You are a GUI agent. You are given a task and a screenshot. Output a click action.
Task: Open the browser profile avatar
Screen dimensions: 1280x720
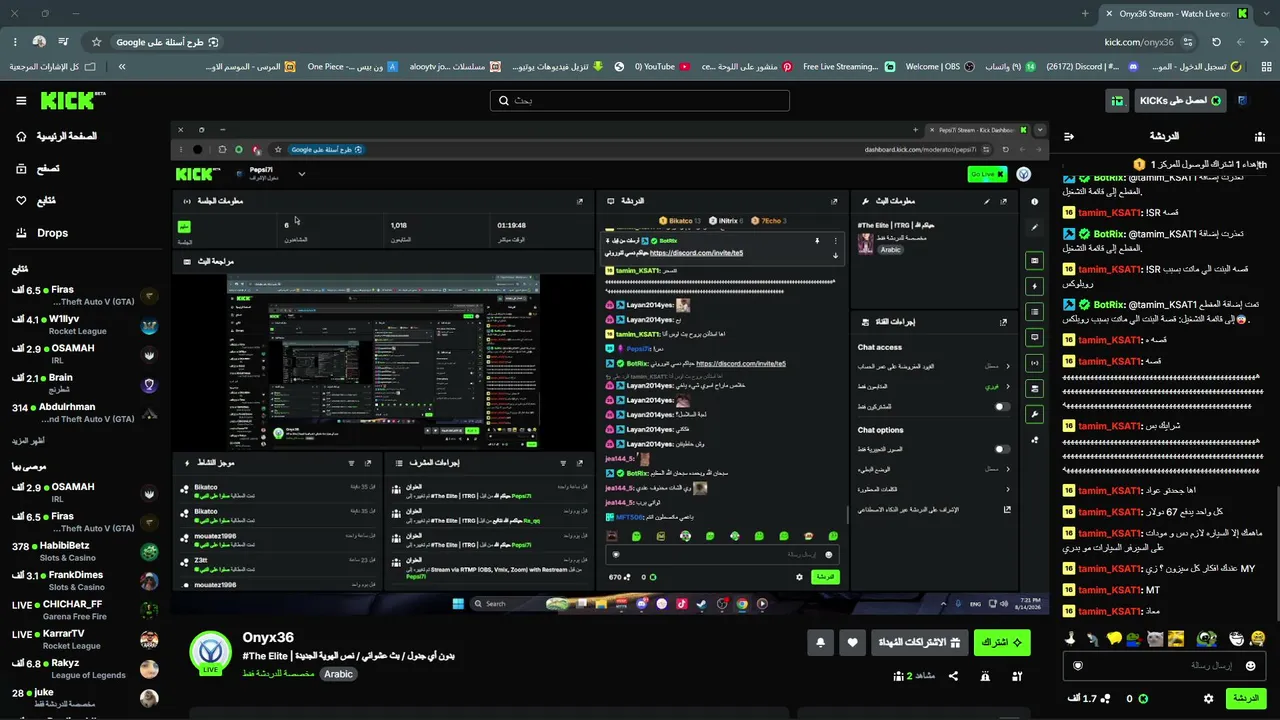(x=39, y=42)
